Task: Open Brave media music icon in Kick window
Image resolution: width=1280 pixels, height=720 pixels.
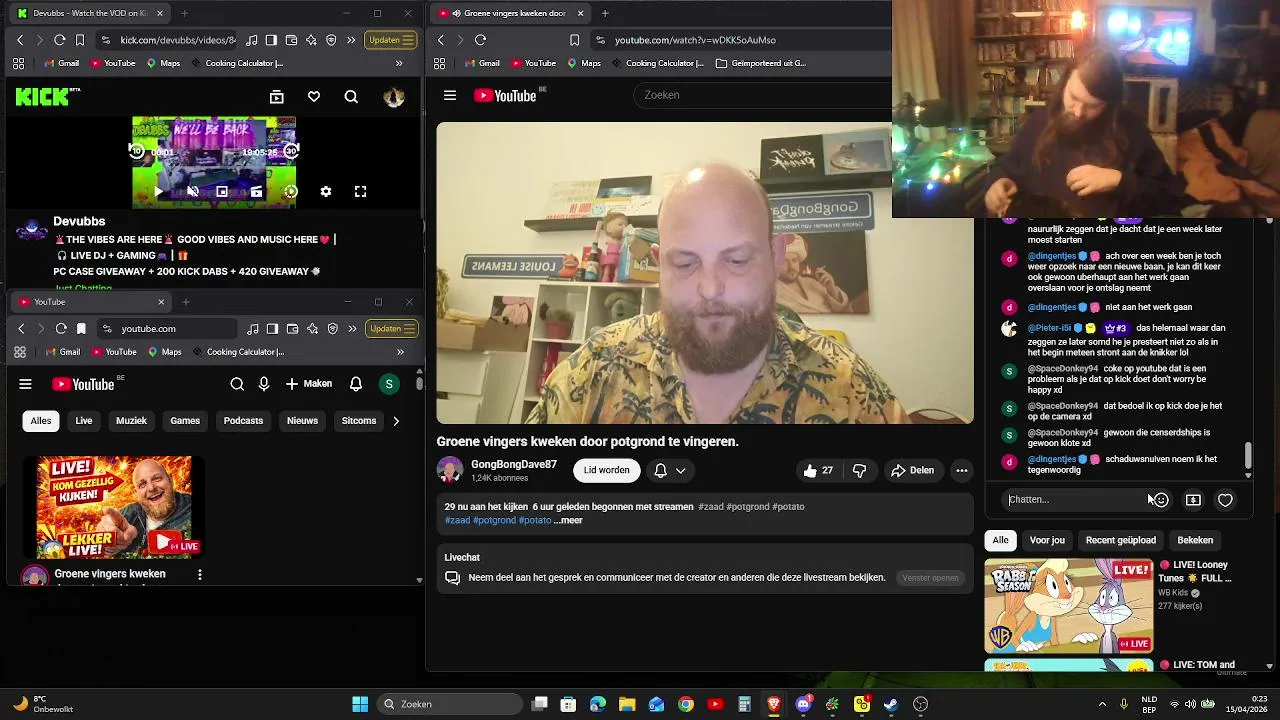Action: (x=251, y=40)
